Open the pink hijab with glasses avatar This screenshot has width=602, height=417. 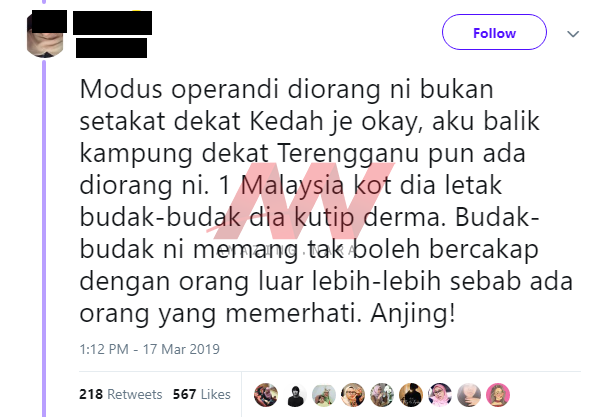(x=440, y=395)
